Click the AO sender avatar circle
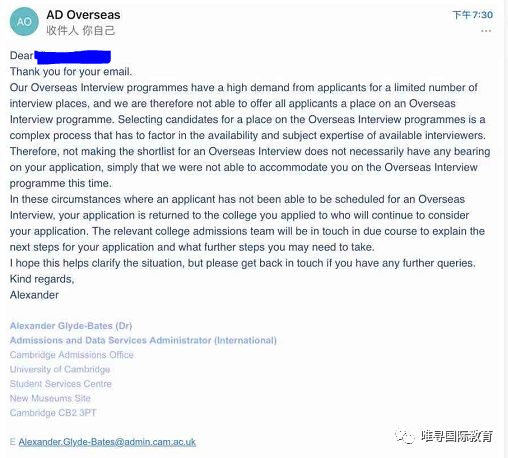508x458 pixels. pyautogui.click(x=24, y=22)
